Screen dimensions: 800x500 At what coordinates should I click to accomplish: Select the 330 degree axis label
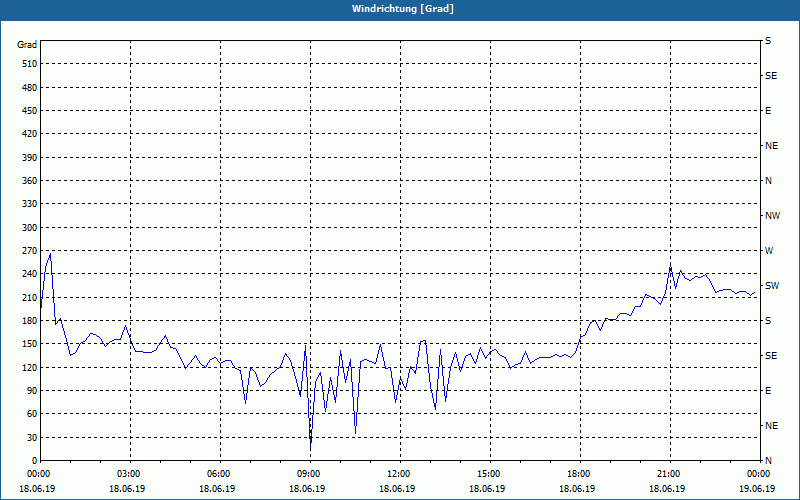point(30,204)
